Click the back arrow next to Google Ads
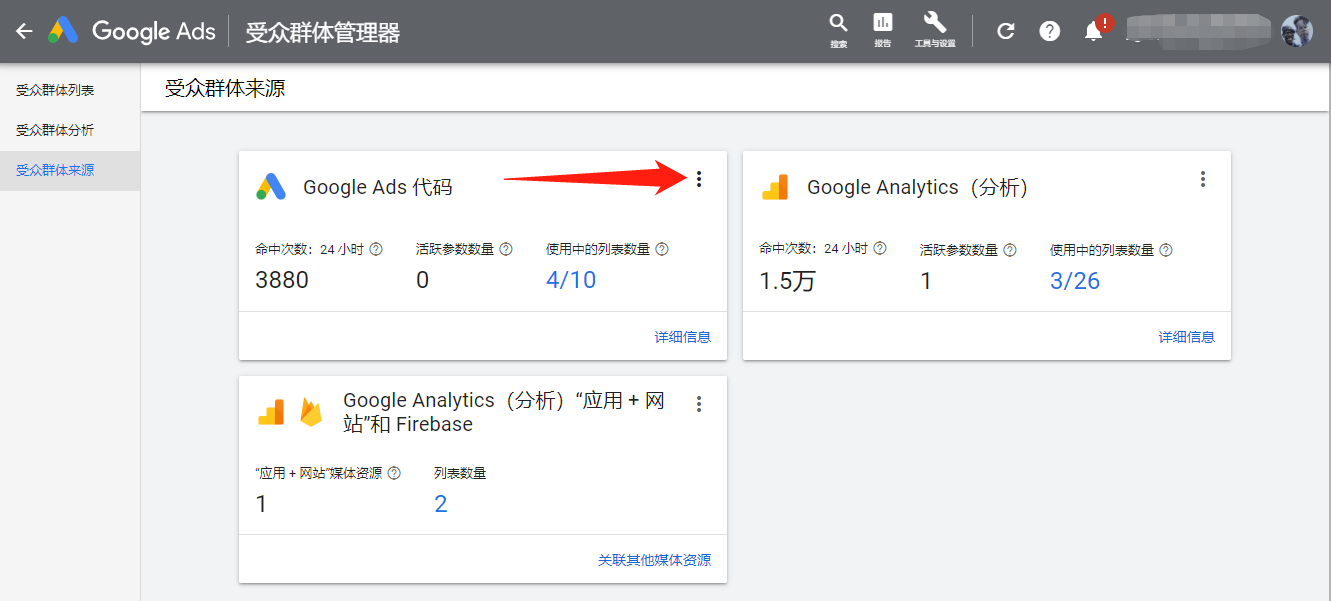The width and height of the screenshot is (1331, 601). (x=24, y=30)
